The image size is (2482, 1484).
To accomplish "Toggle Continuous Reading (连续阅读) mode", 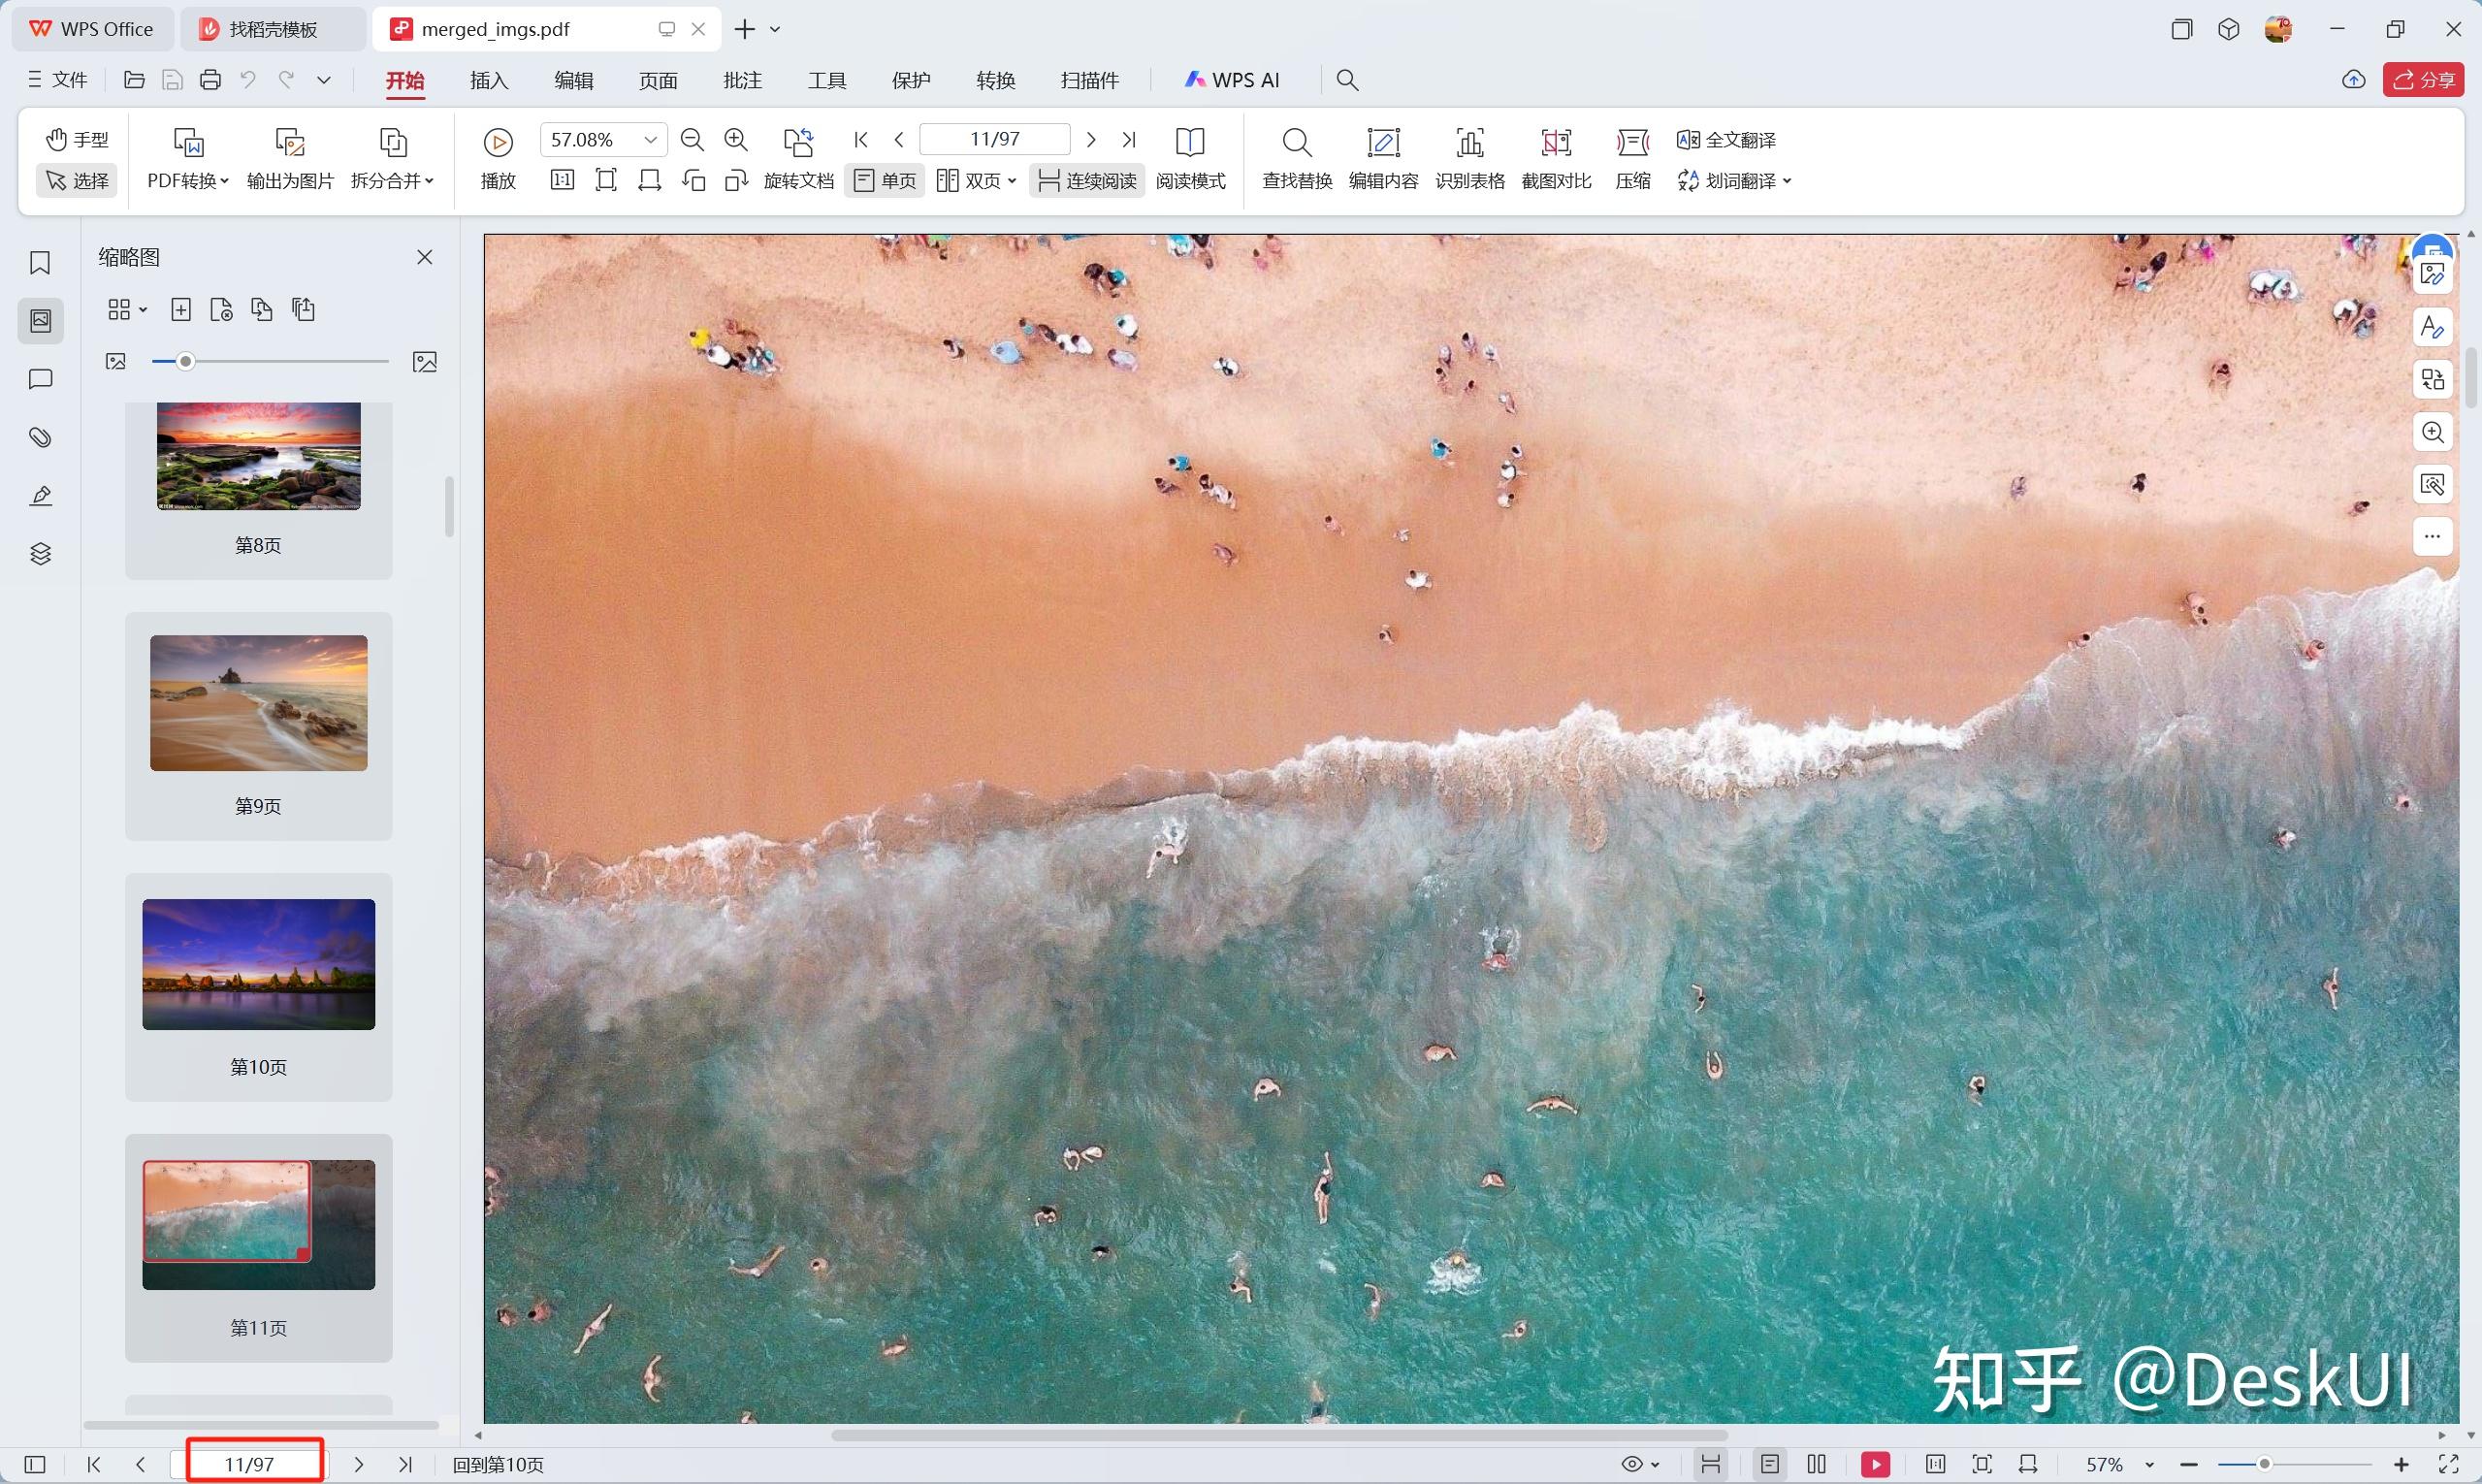I will (1087, 181).
